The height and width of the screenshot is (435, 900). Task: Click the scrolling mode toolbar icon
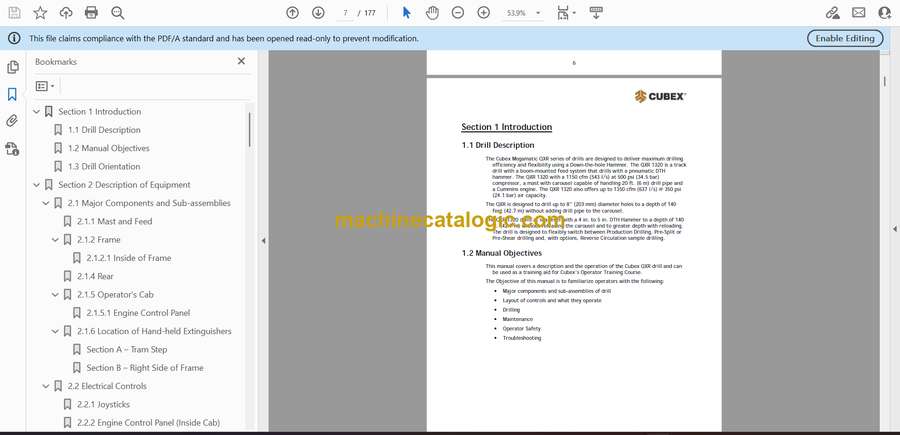click(596, 13)
